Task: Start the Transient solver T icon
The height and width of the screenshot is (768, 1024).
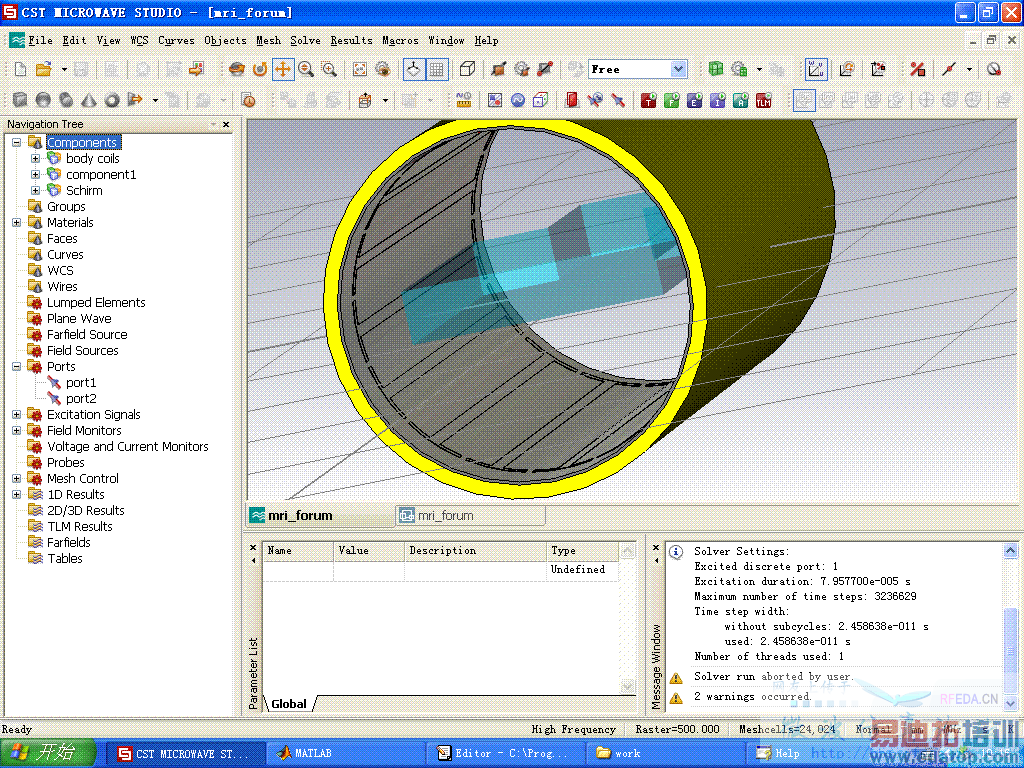Action: (648, 100)
